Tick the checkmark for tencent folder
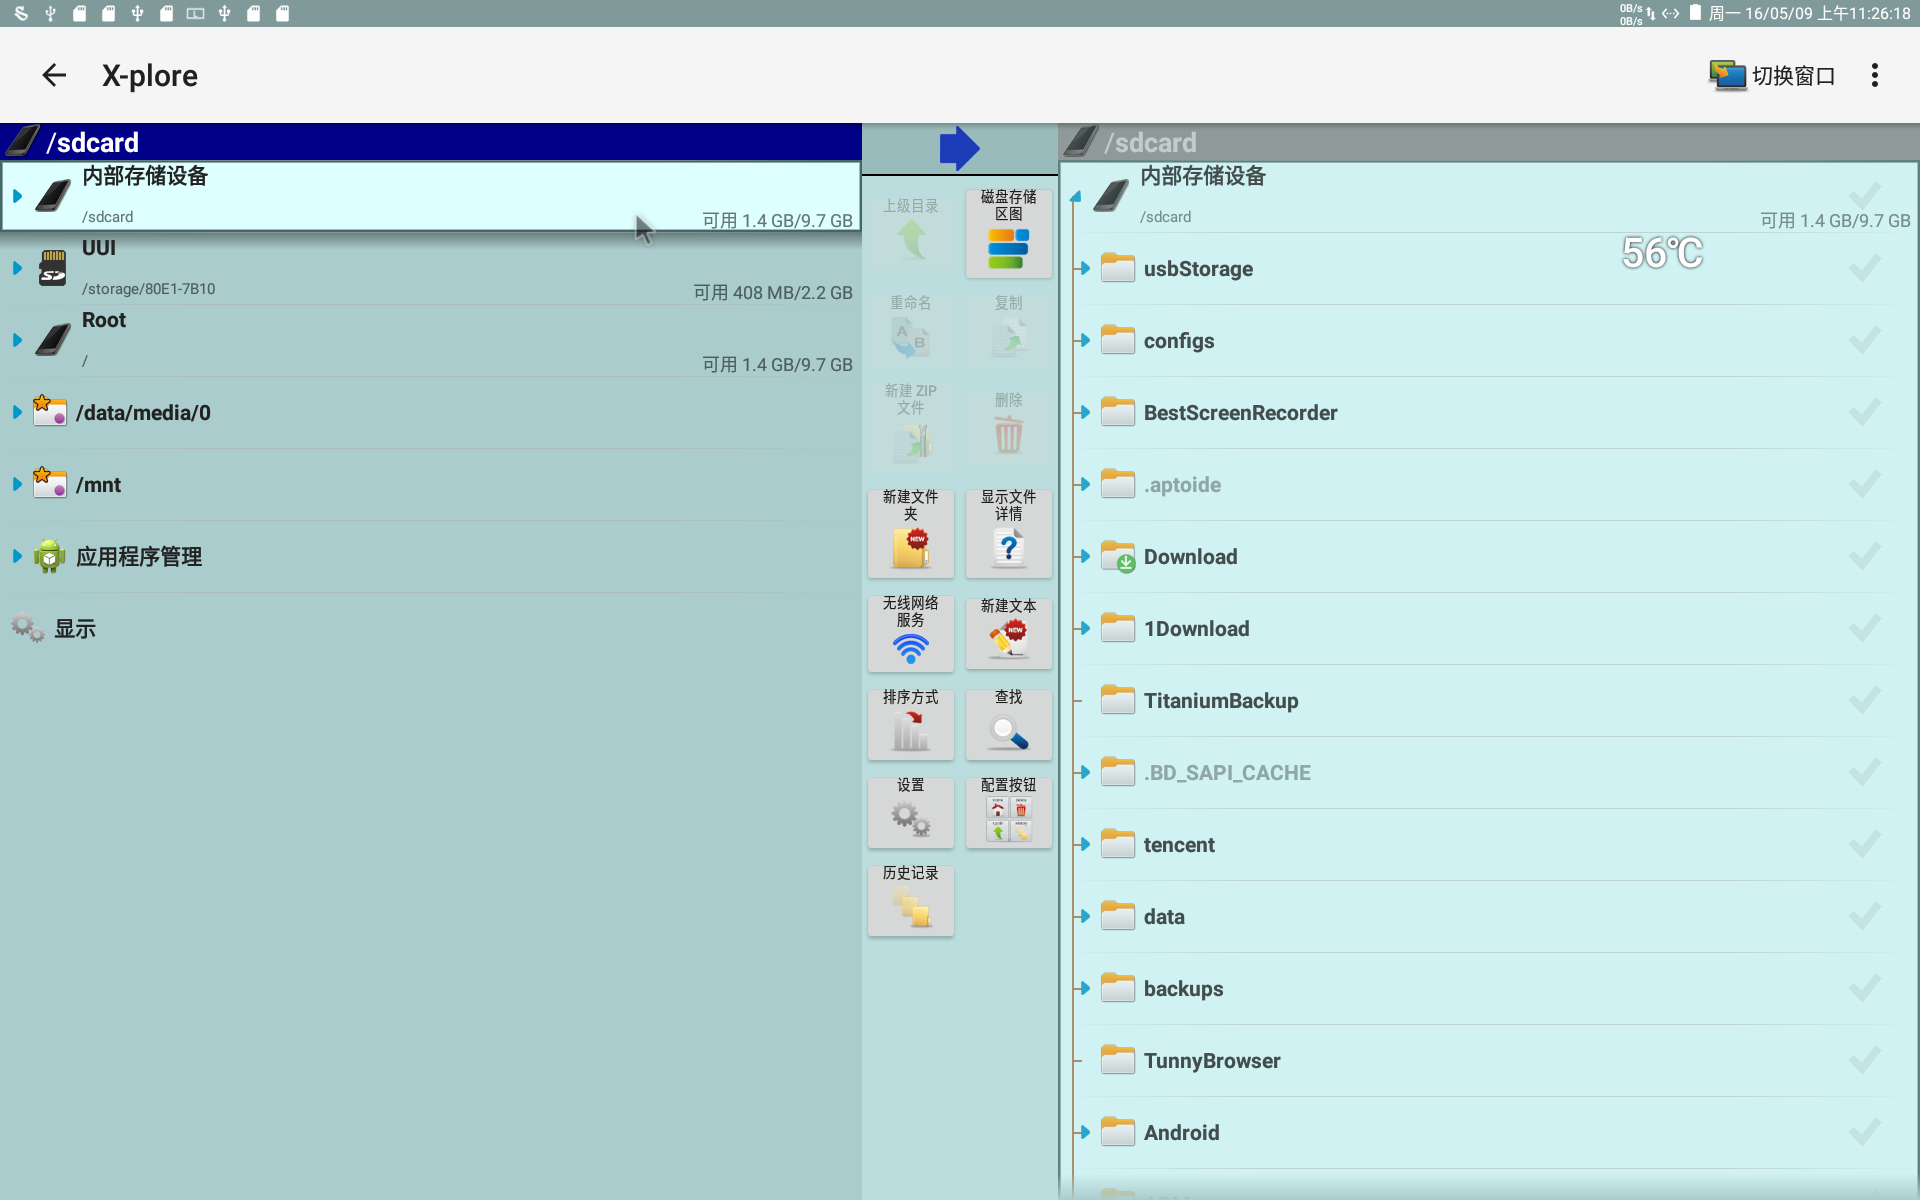Screen dimensions: 1920x1200 1864,844
